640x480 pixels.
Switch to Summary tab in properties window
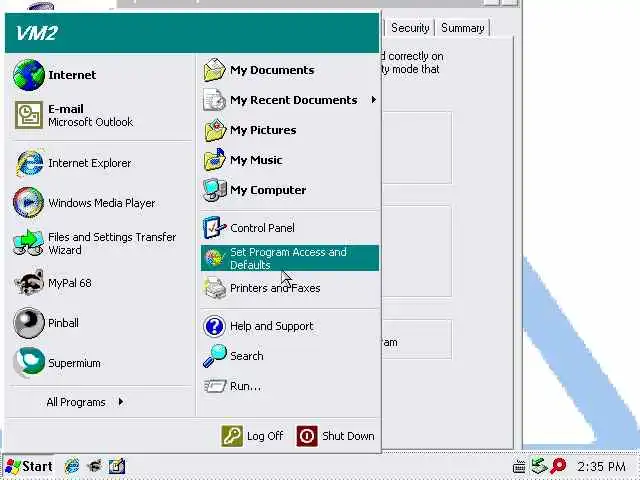click(462, 28)
